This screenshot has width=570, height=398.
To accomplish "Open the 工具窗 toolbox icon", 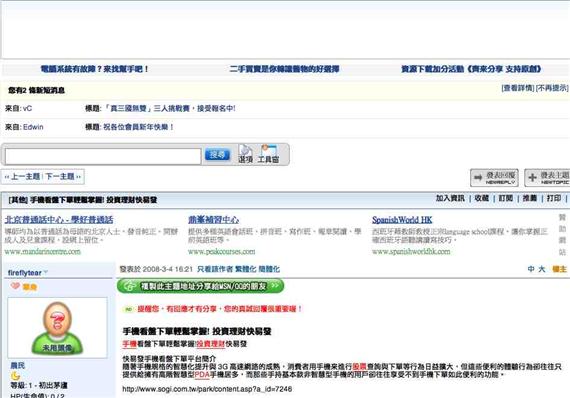I will tap(269, 154).
